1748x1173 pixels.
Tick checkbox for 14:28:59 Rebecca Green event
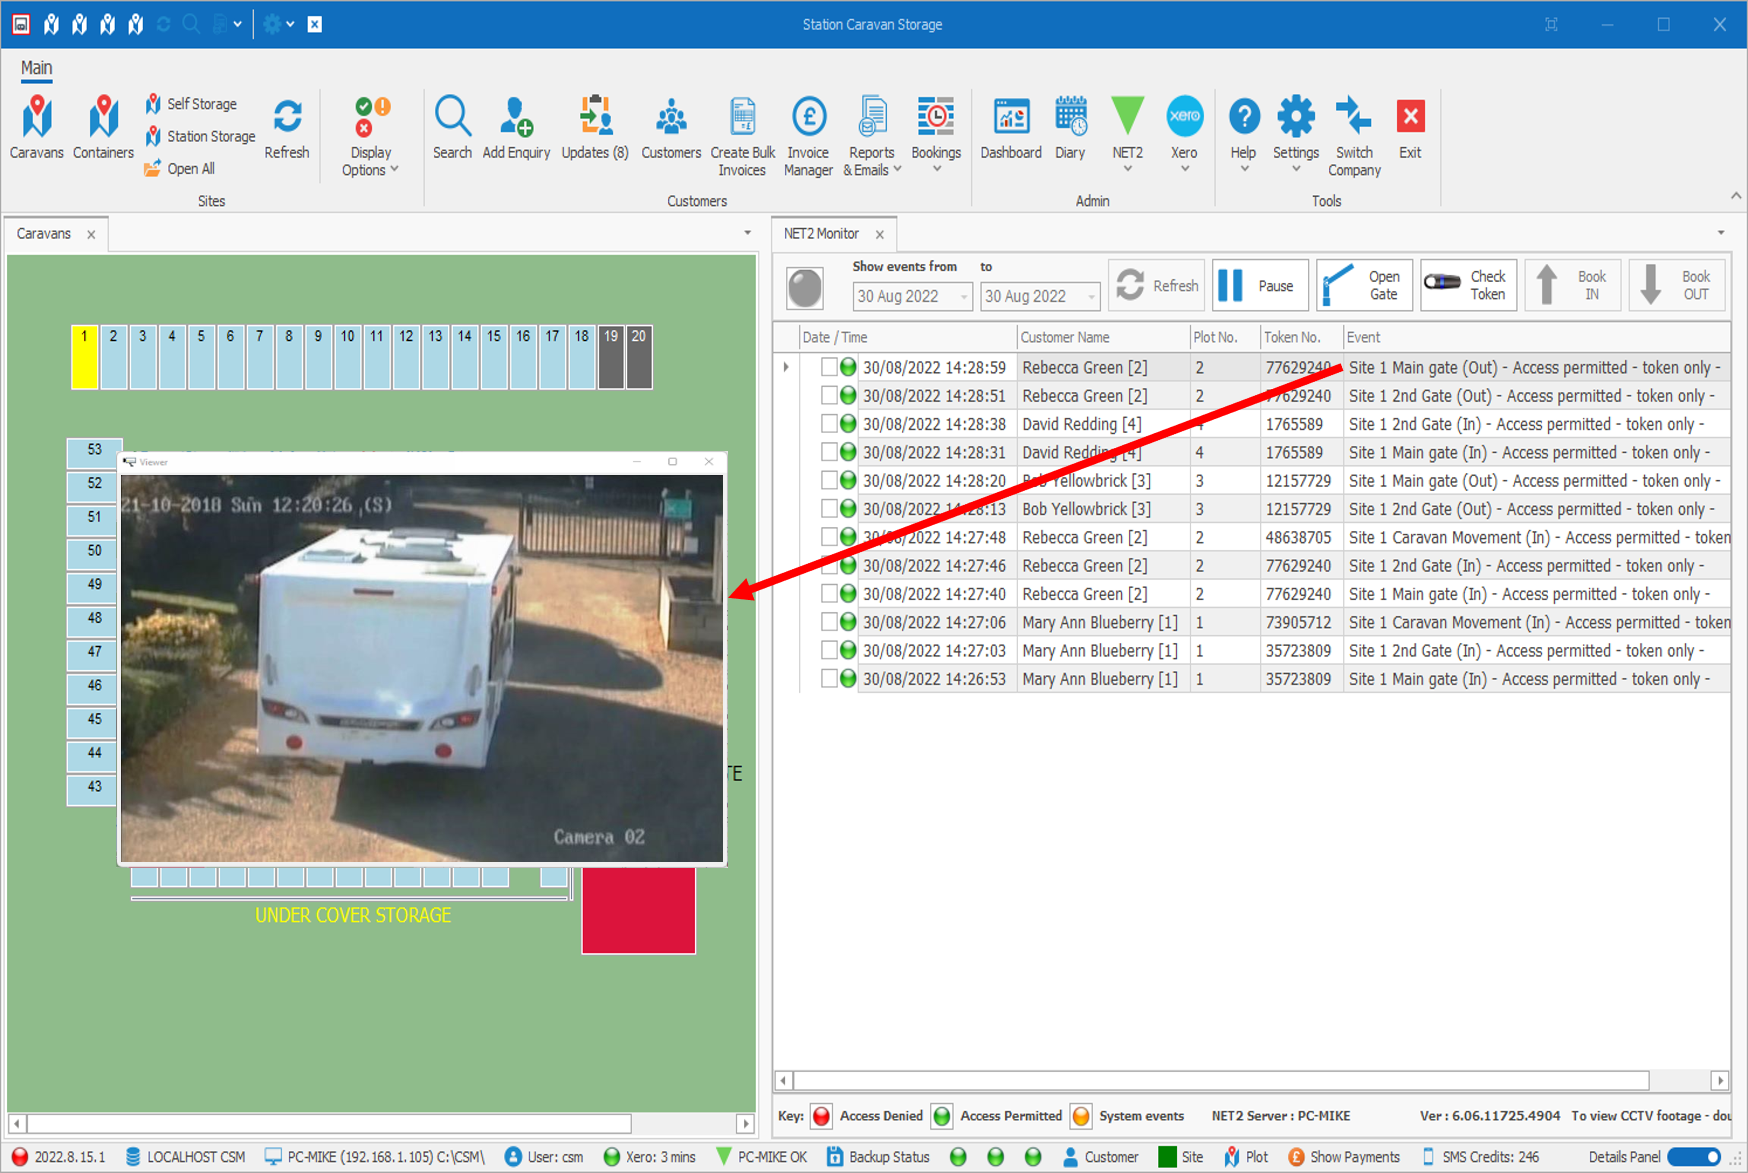[829, 367]
